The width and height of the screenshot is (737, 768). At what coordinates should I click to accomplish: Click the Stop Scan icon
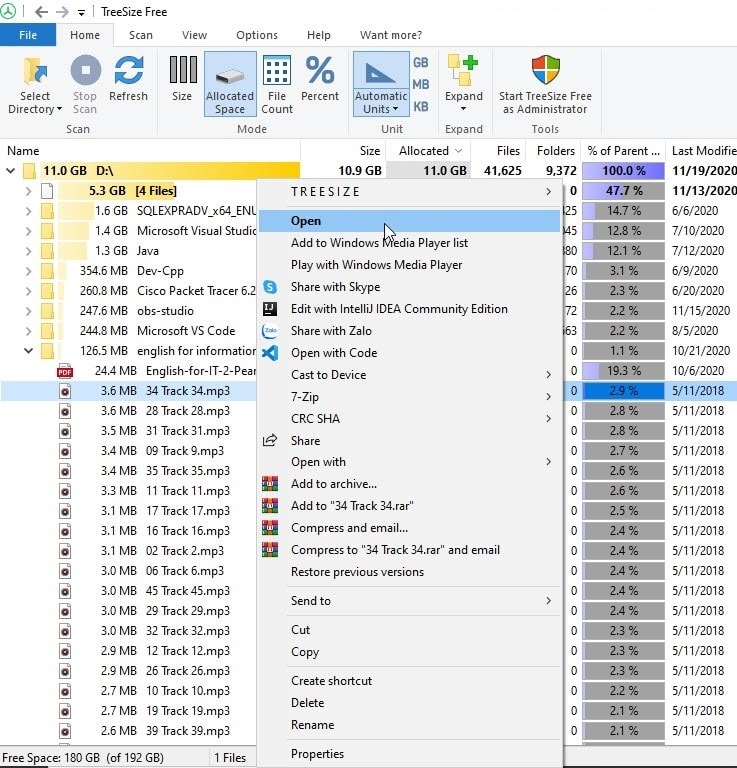tap(85, 70)
